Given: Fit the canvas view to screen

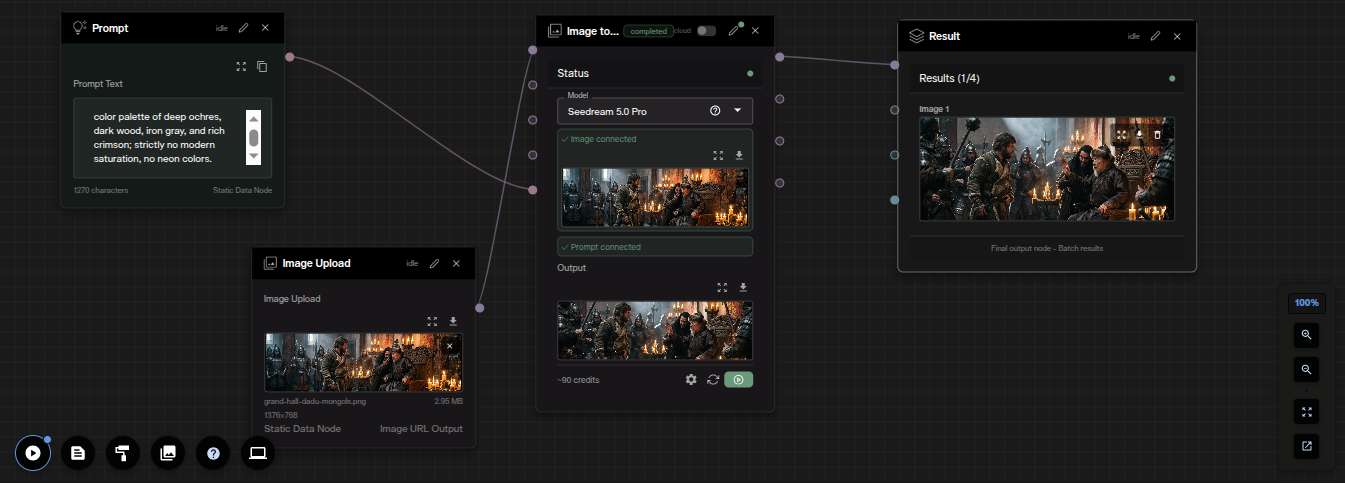Looking at the screenshot, I should tap(1306, 411).
